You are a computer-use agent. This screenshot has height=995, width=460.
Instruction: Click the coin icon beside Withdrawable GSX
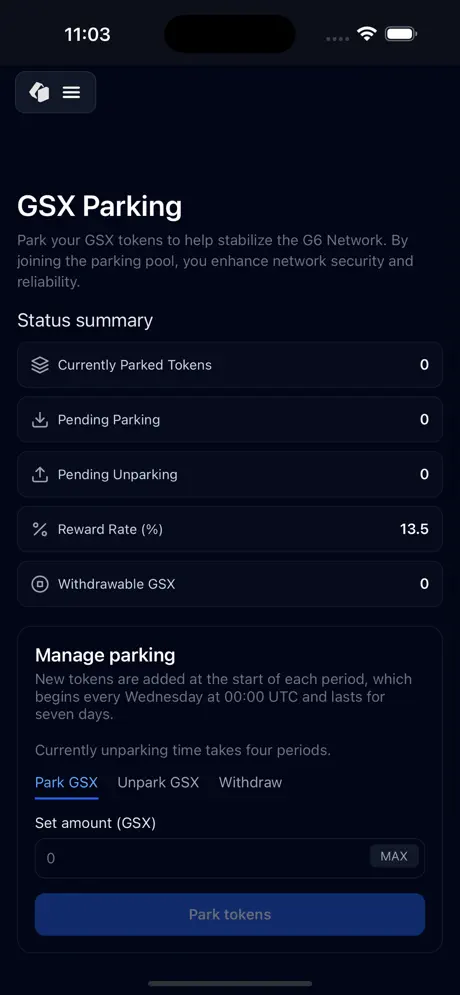tap(40, 584)
